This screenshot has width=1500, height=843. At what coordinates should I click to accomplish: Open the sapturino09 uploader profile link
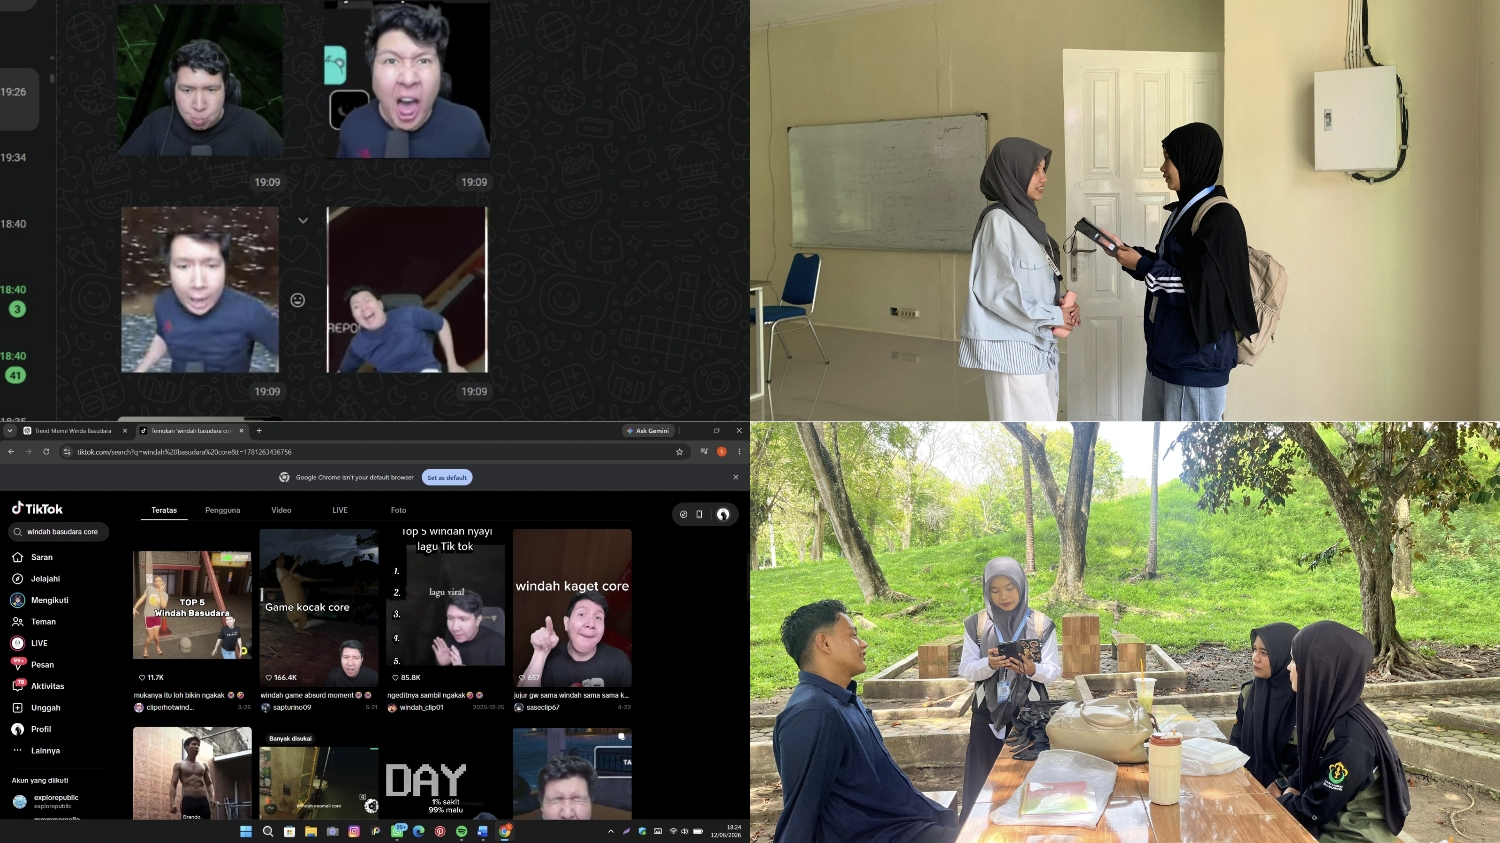(292, 708)
